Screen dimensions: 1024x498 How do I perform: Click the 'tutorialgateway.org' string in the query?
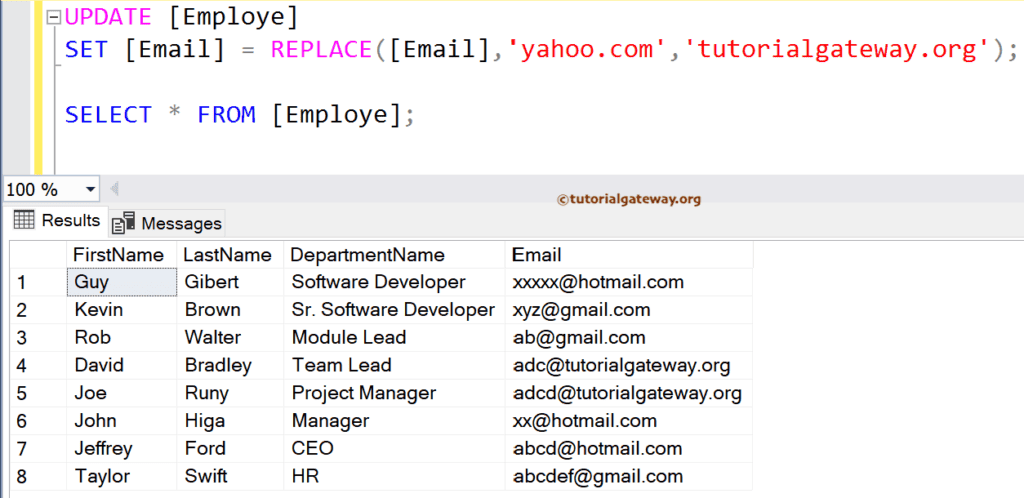tap(836, 50)
